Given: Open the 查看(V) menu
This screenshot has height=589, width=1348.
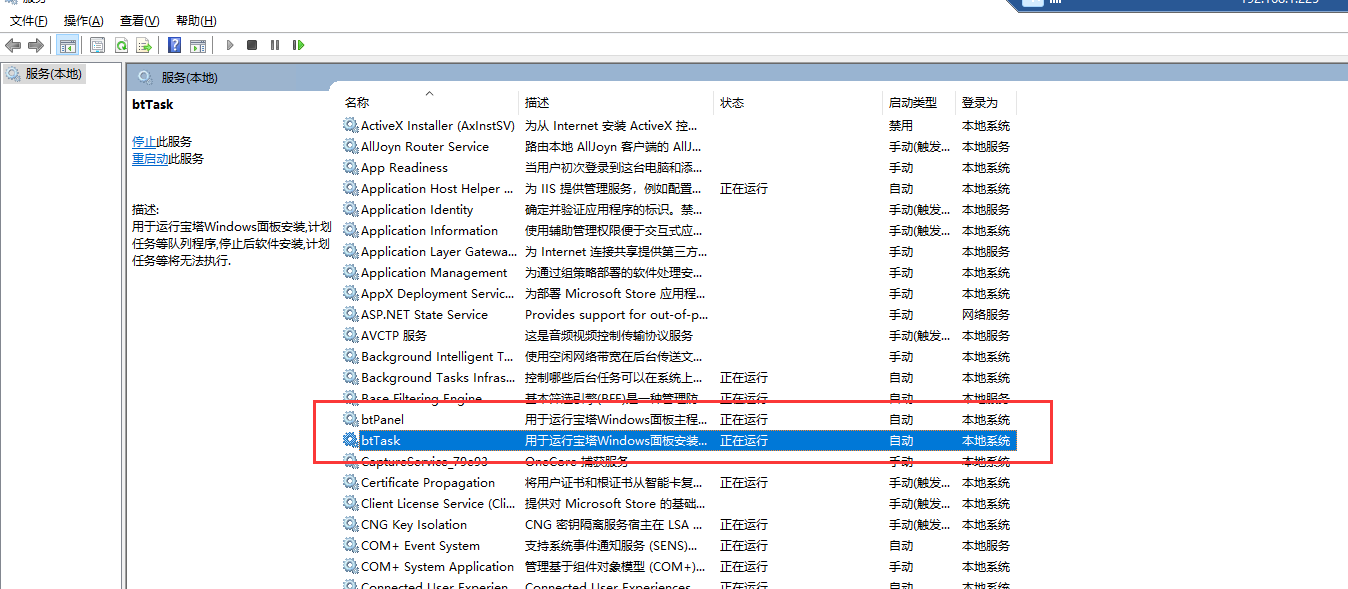Looking at the screenshot, I should point(139,21).
